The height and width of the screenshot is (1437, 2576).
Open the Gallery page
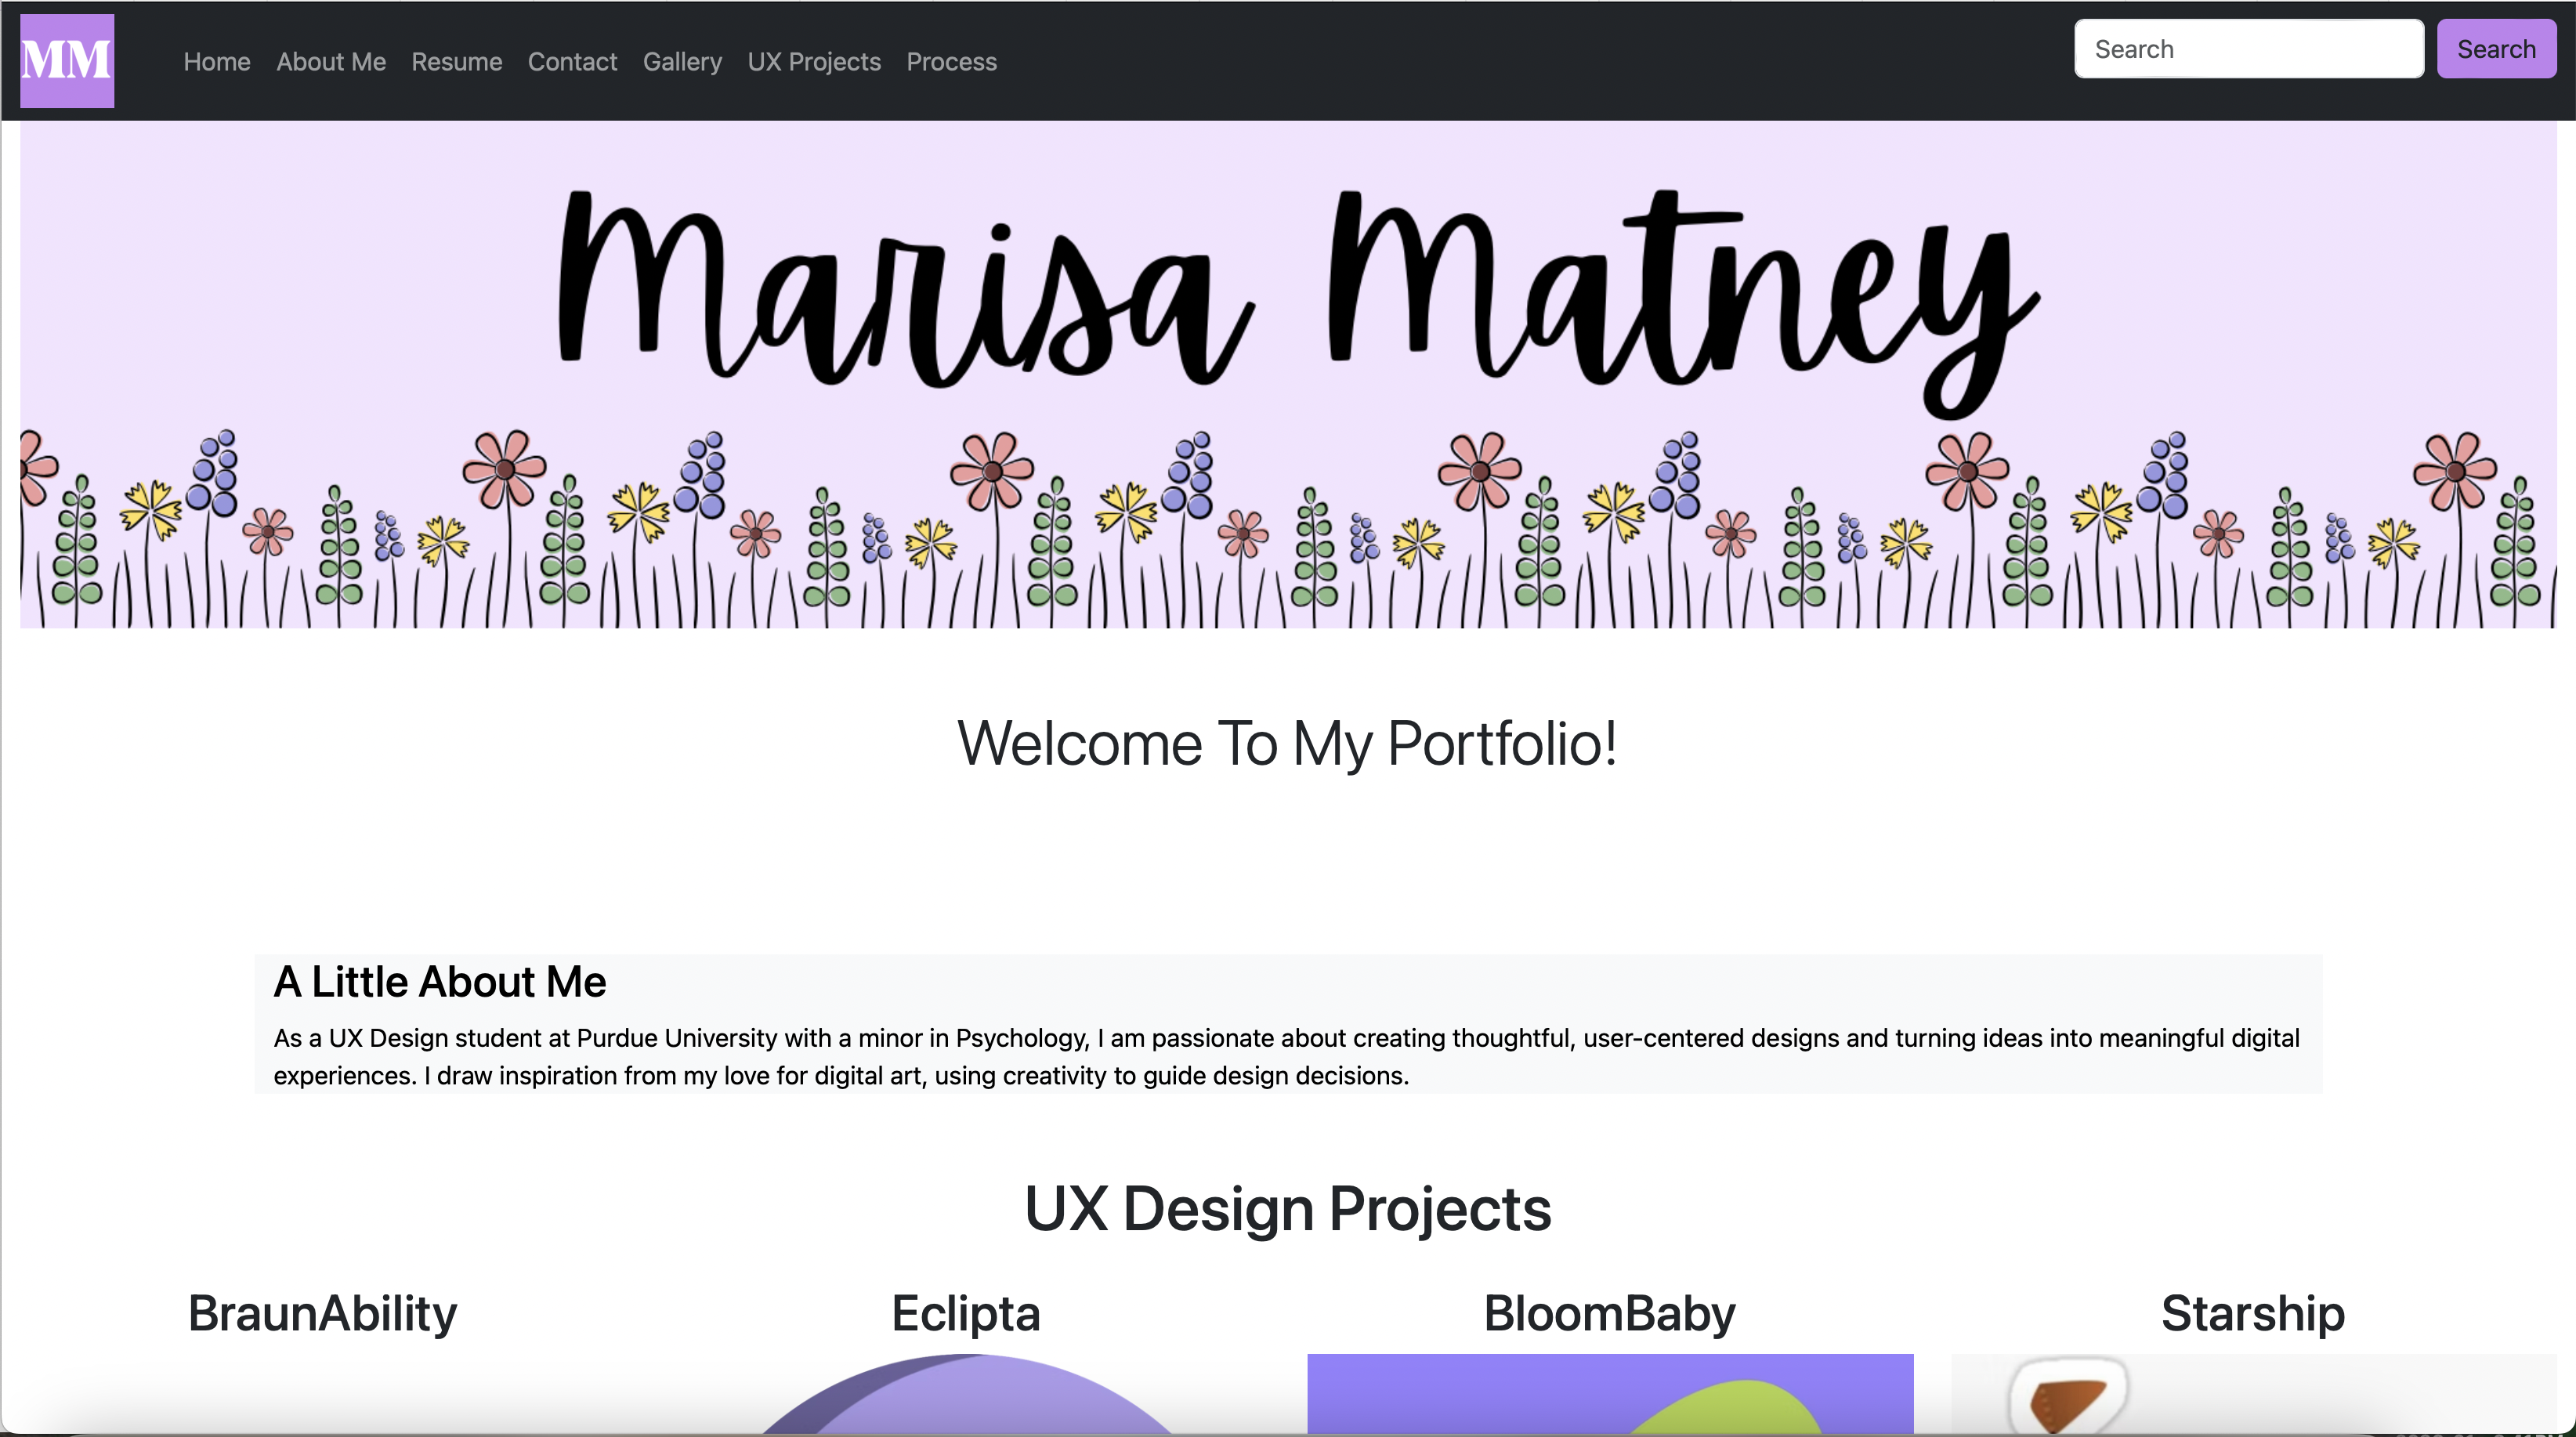(682, 62)
